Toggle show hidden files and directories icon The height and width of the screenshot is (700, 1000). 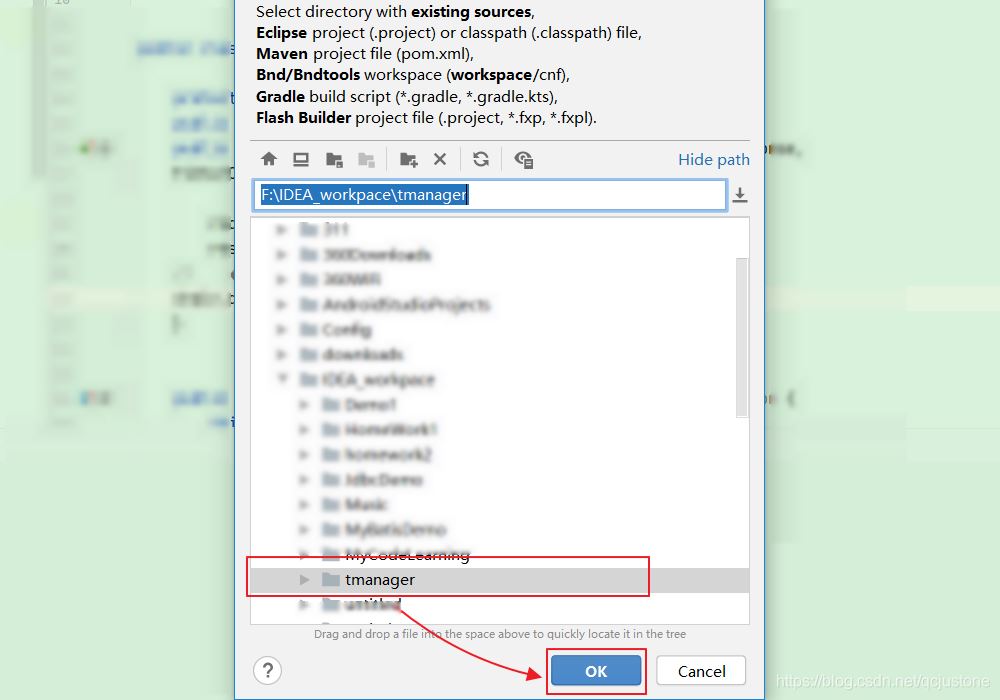tap(523, 159)
